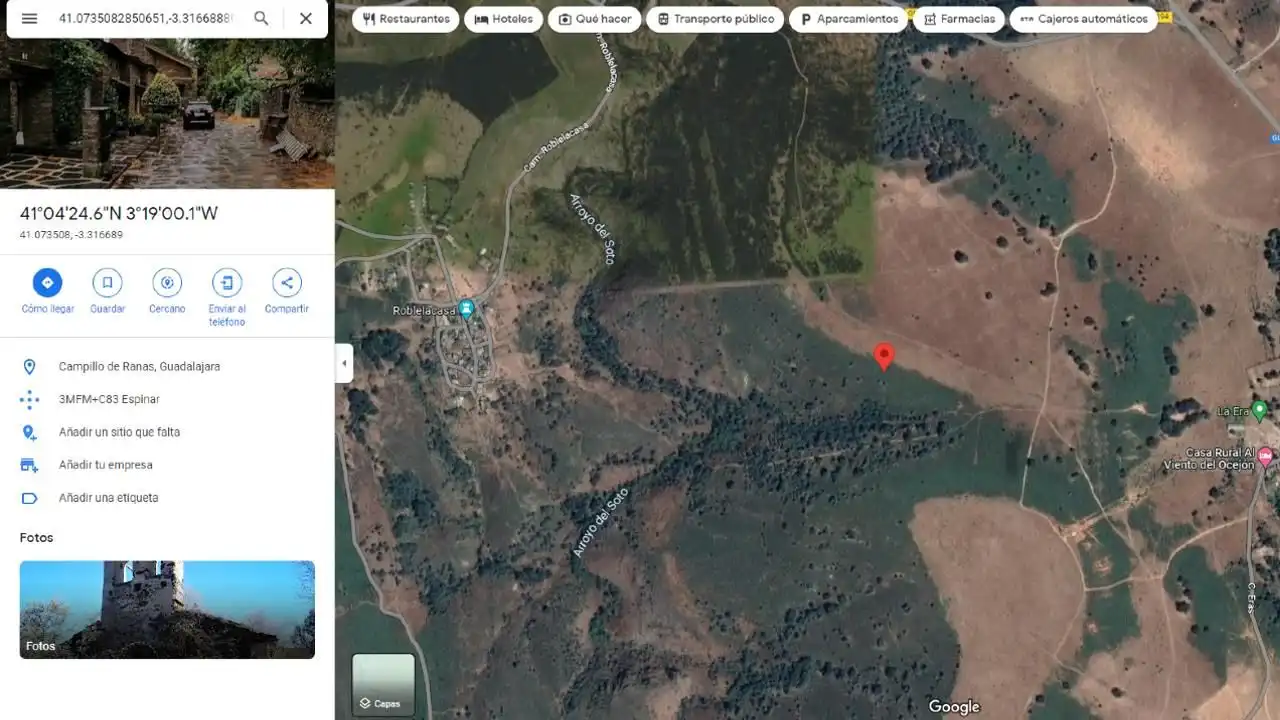Select the Farmacias filter chip
Screen dimensions: 1280x720
tap(958, 19)
